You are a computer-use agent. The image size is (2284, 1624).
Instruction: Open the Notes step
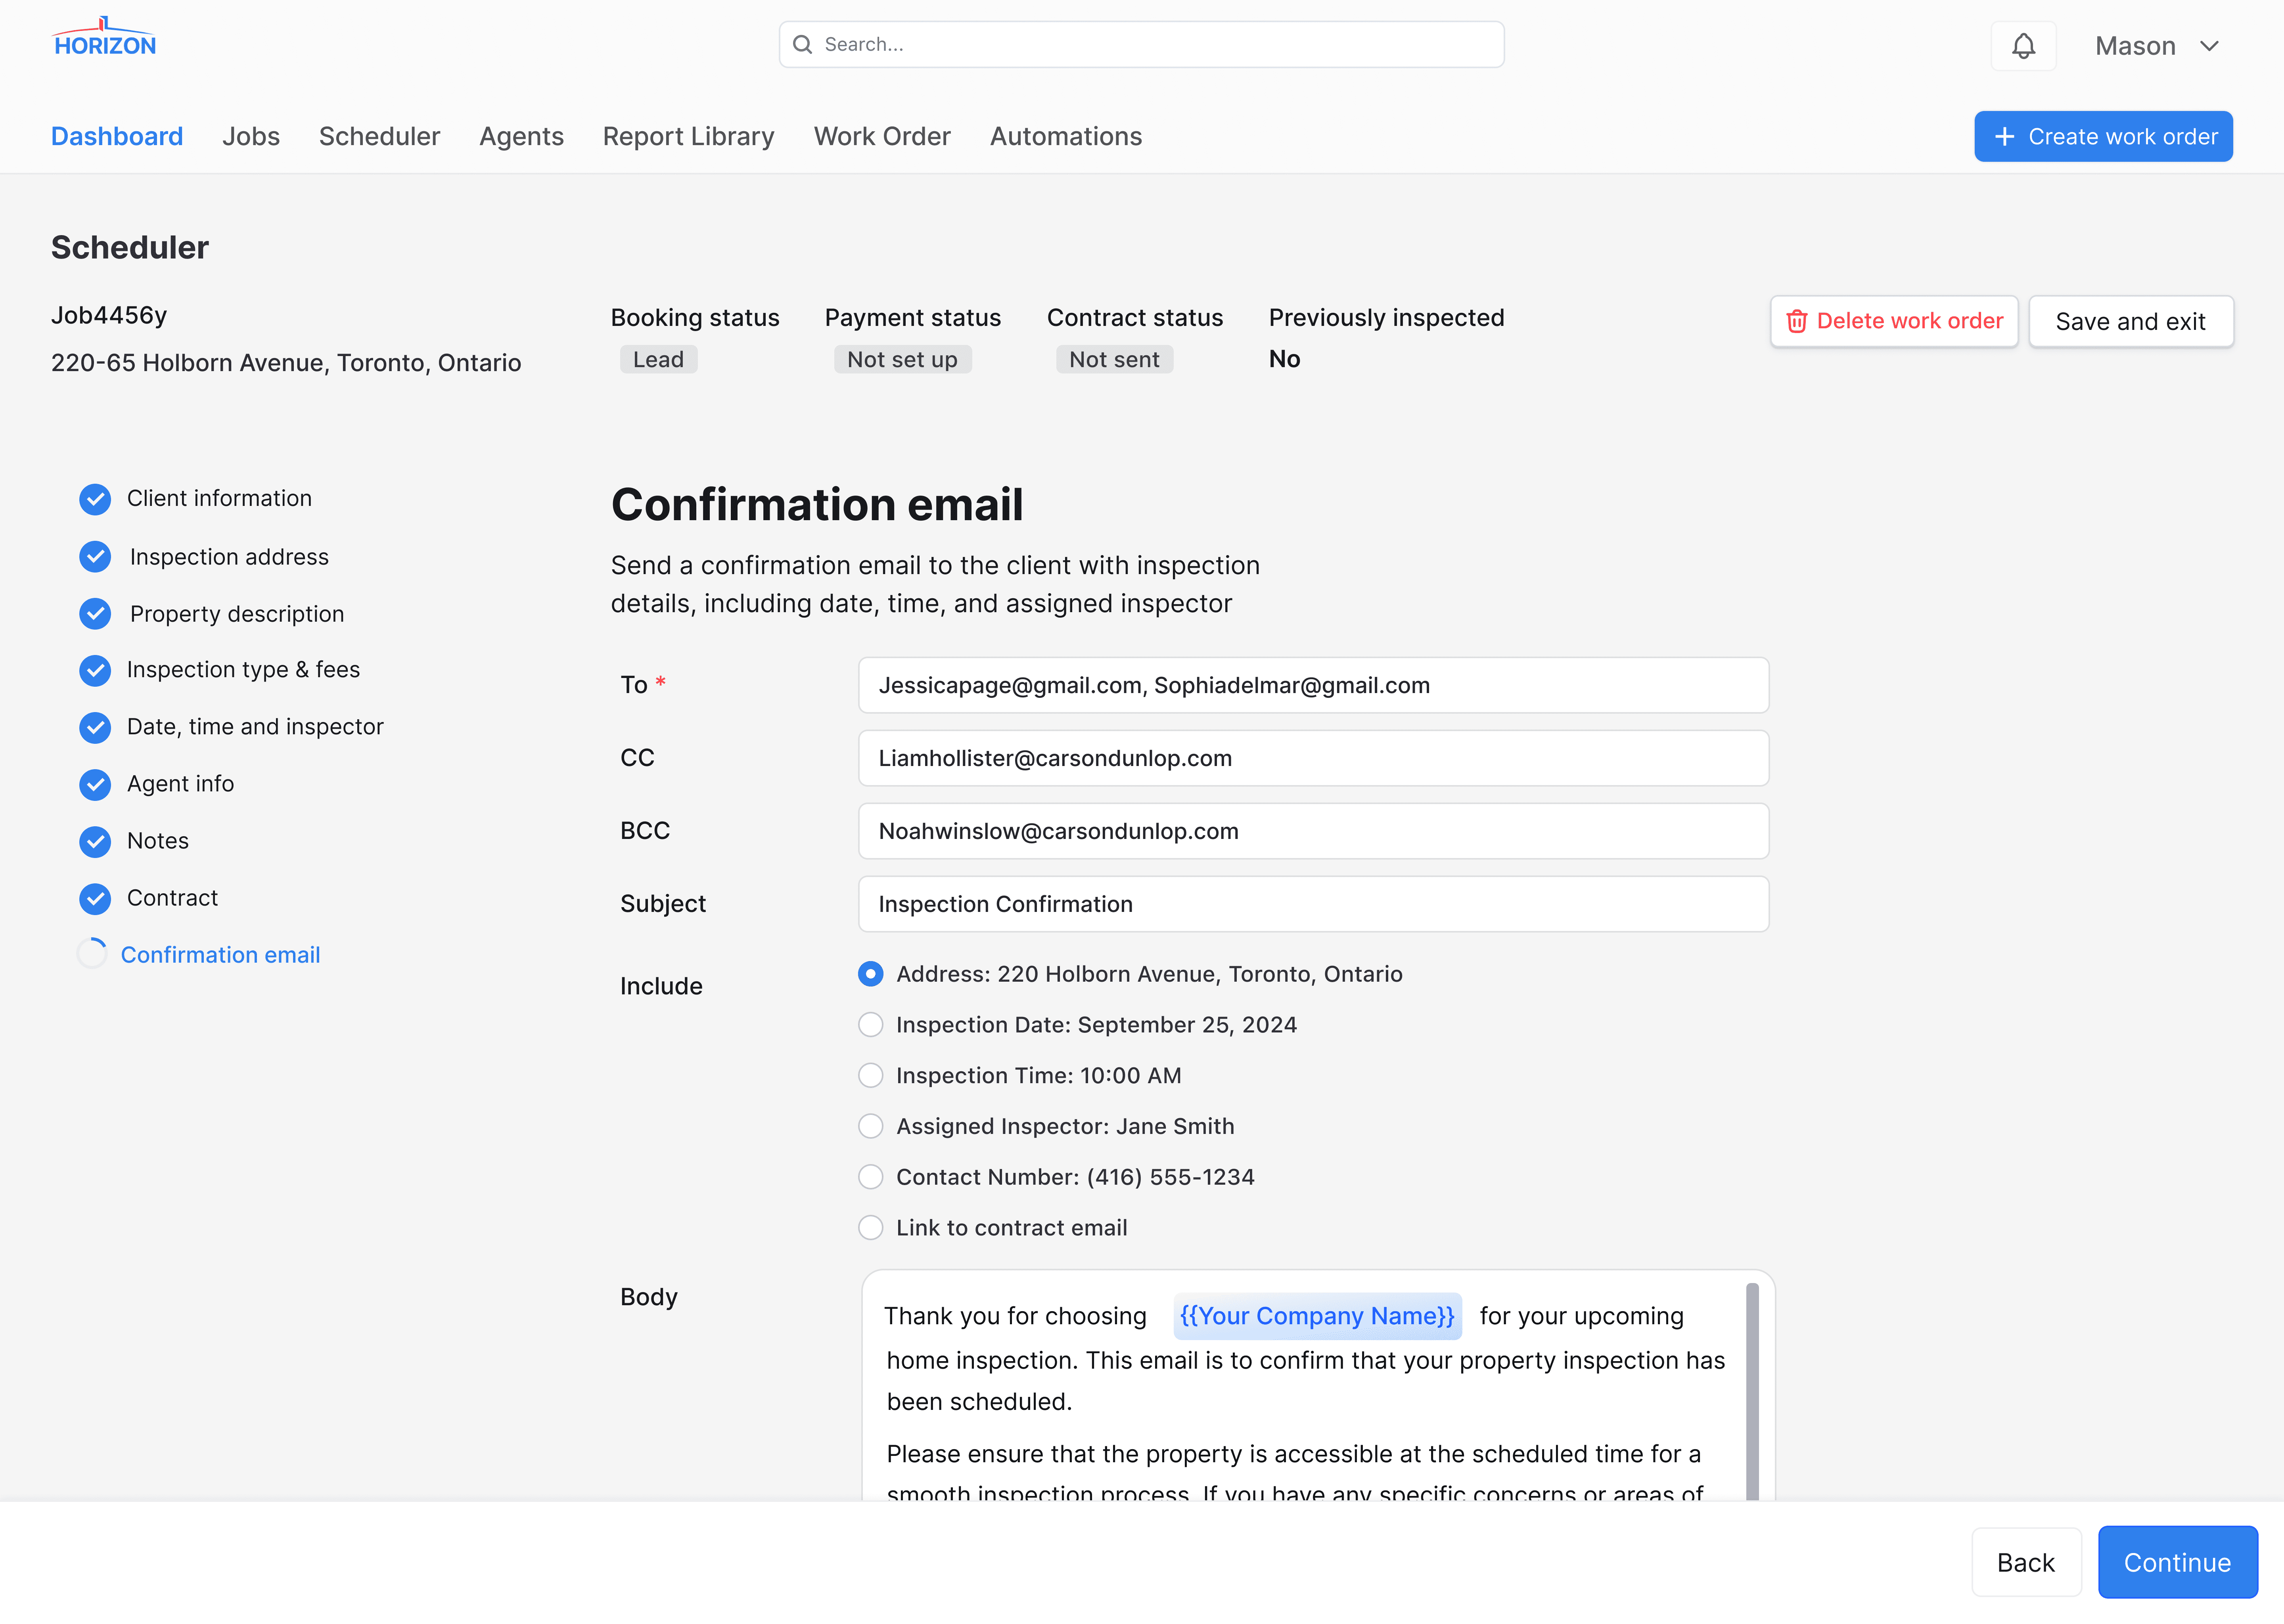coord(158,841)
